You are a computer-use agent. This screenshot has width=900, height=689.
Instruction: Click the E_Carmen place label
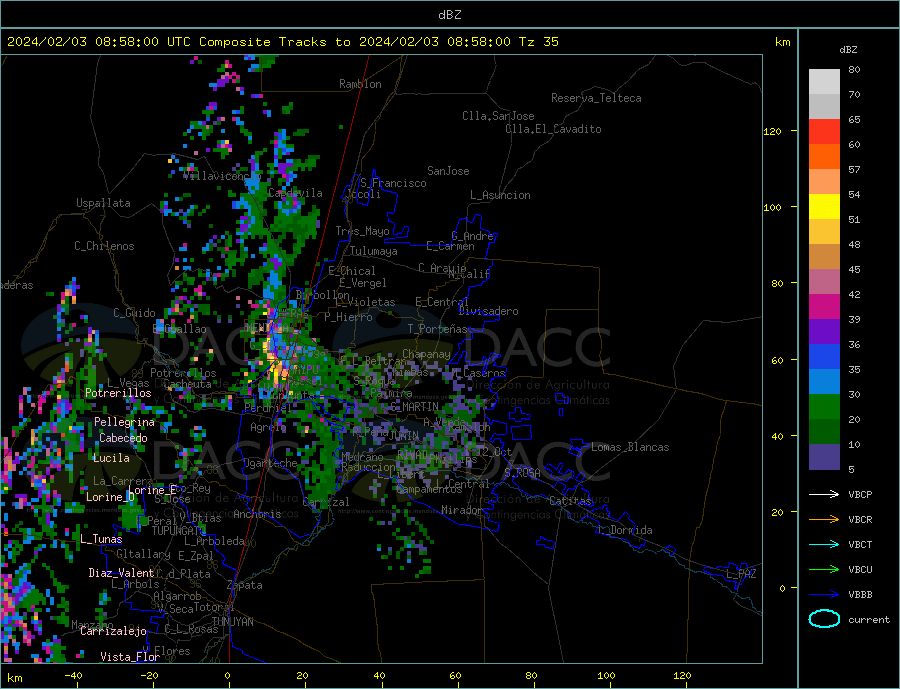pyautogui.click(x=450, y=246)
